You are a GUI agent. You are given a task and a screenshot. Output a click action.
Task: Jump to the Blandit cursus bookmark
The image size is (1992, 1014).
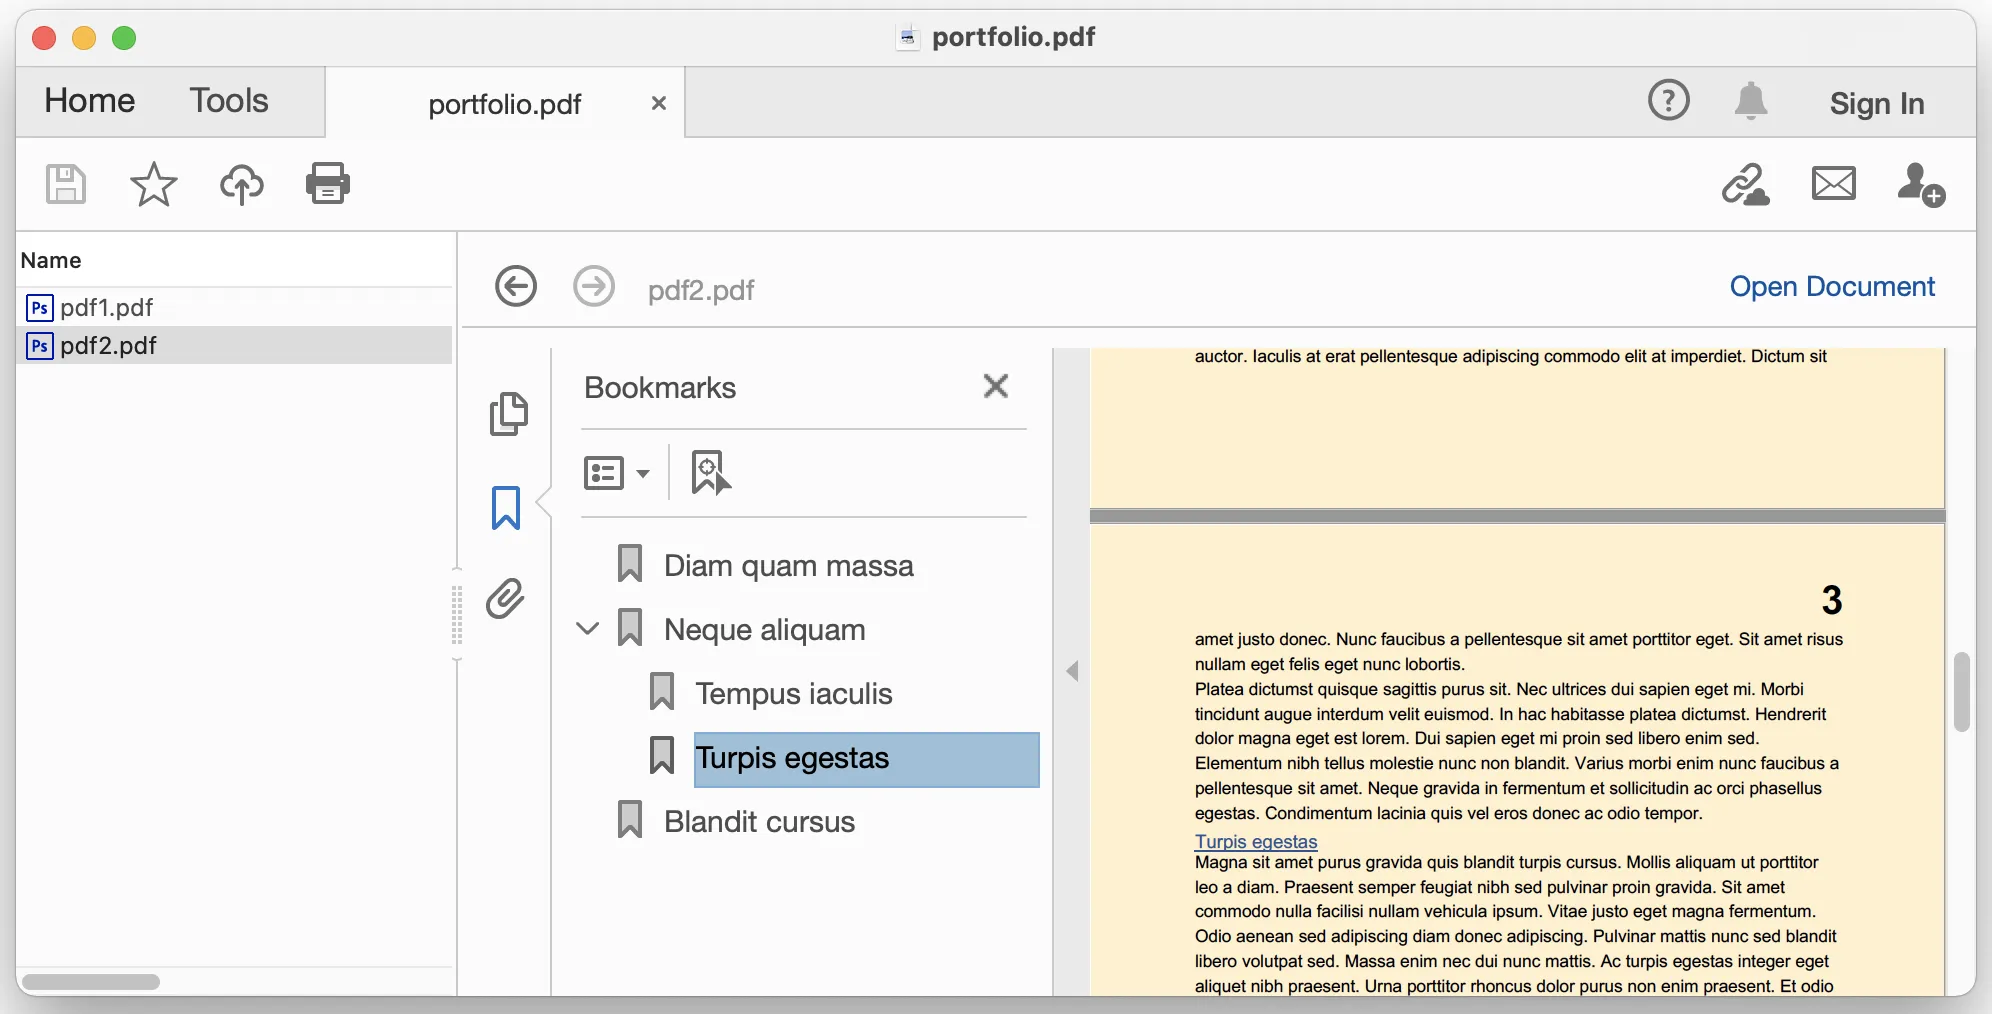(759, 822)
